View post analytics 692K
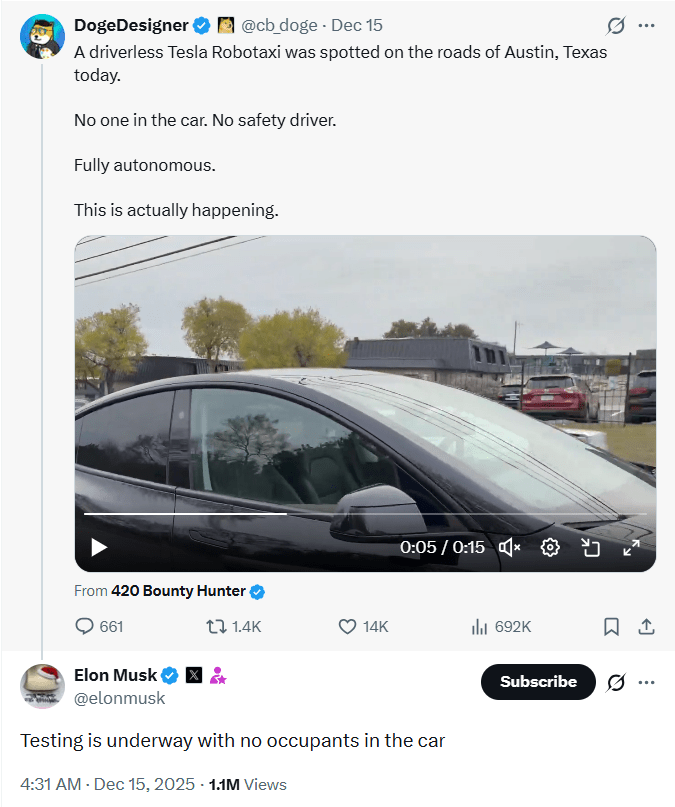Viewport: 675px width, 807px height. (x=501, y=626)
